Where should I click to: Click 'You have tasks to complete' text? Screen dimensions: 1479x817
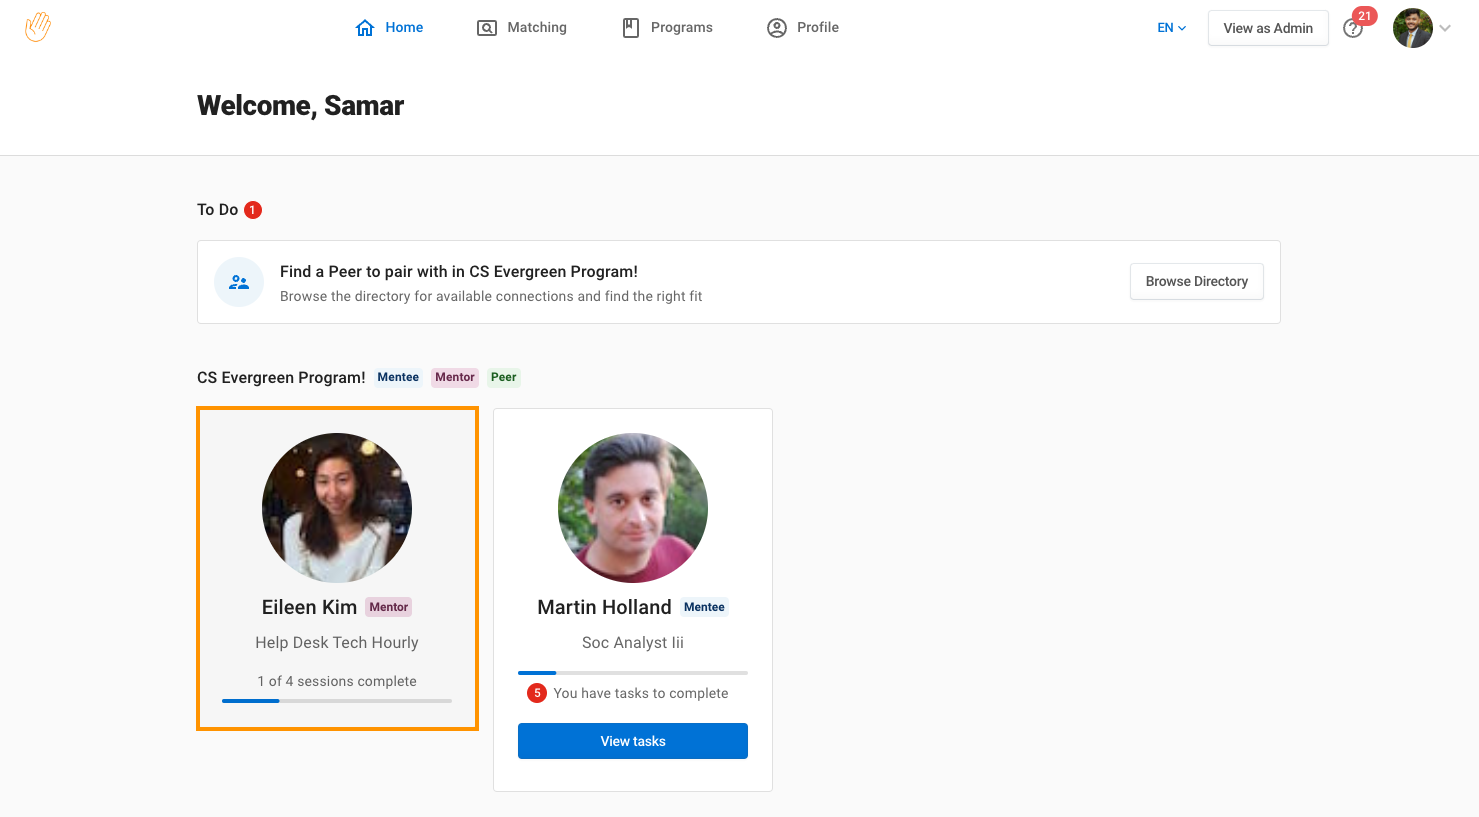[641, 693]
